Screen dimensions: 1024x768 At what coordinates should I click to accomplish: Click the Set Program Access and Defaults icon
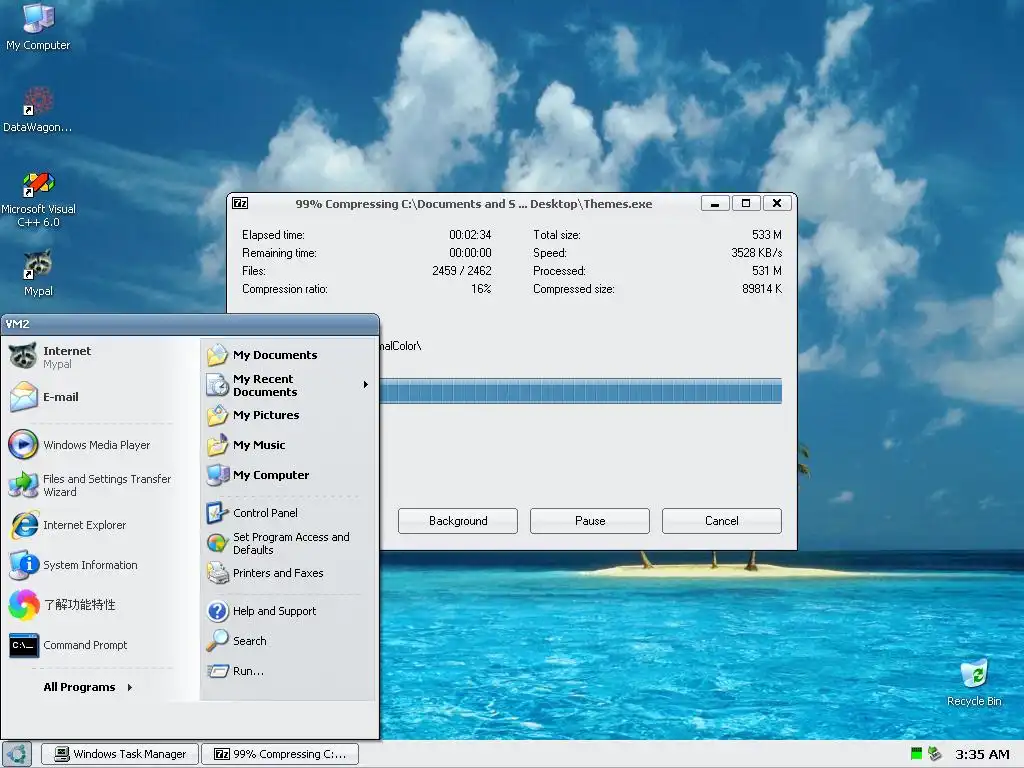(217, 543)
